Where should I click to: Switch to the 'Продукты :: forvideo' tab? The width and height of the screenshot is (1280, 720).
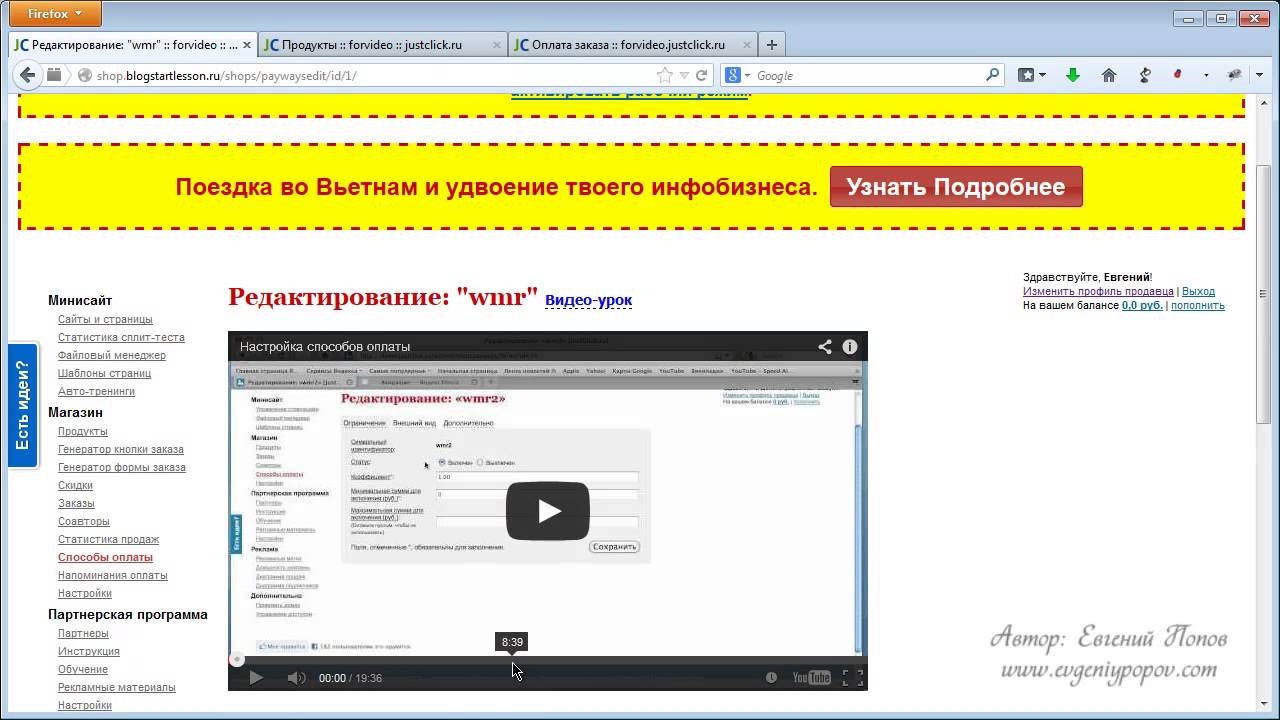tap(382, 45)
